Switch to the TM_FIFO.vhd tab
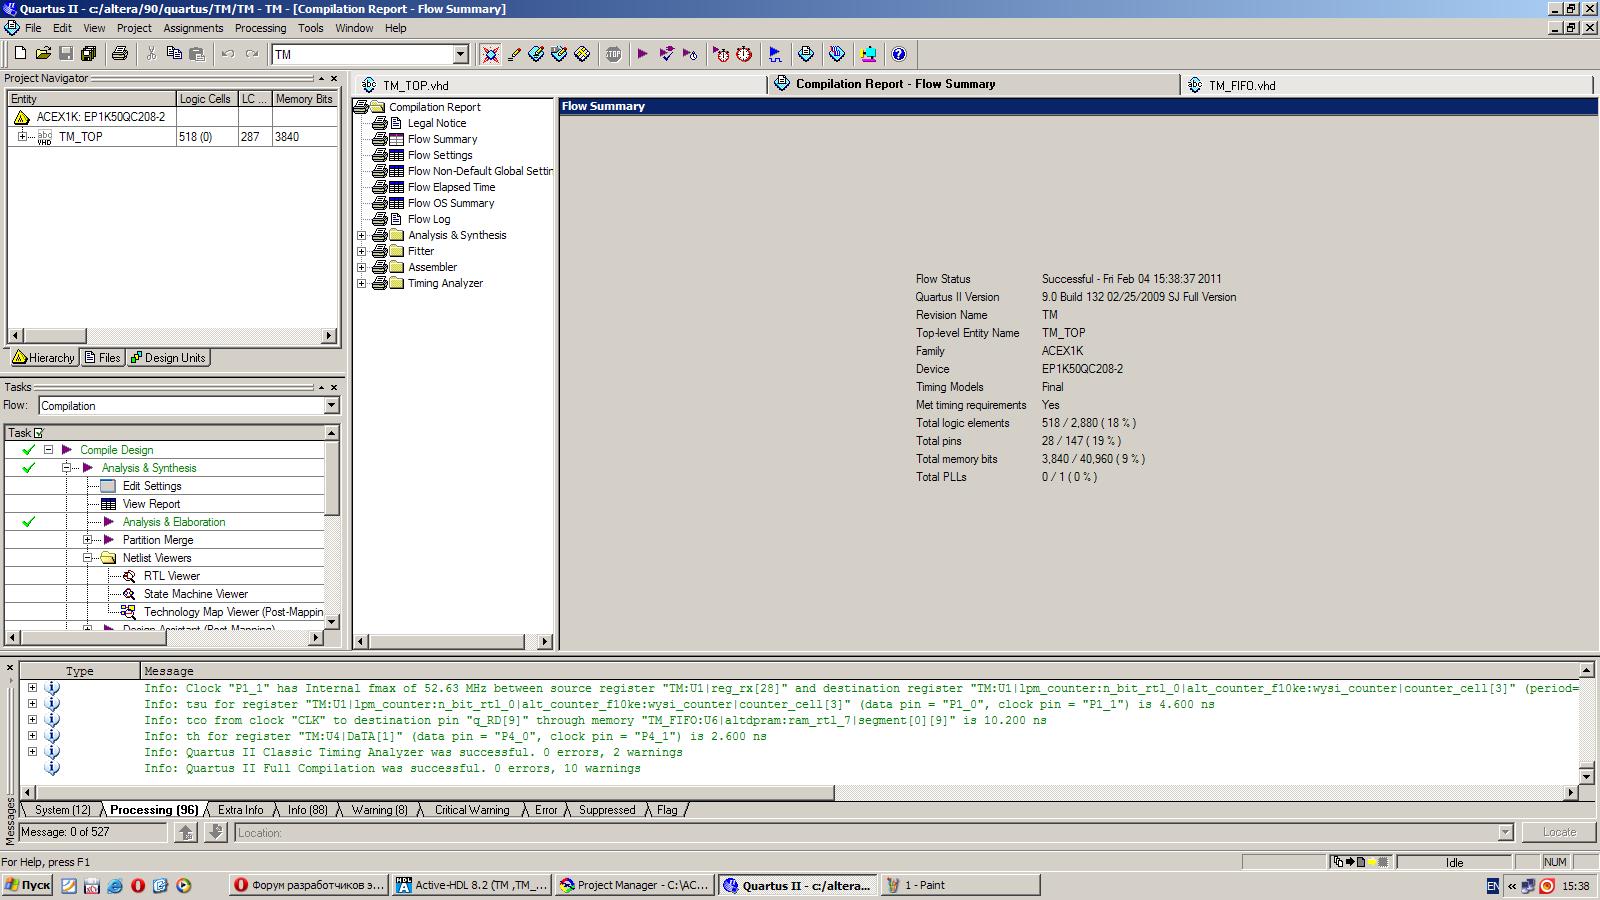The width and height of the screenshot is (1600, 900). [x=1386, y=85]
